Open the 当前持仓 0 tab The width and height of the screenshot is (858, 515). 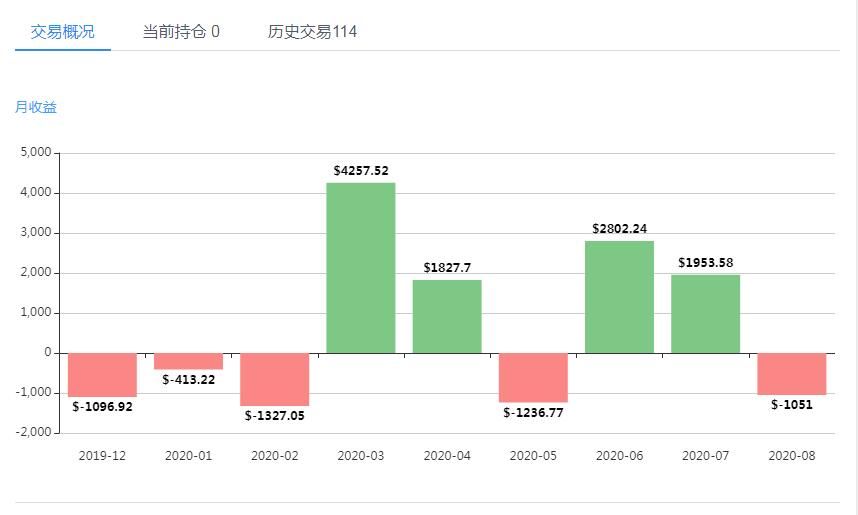181,32
